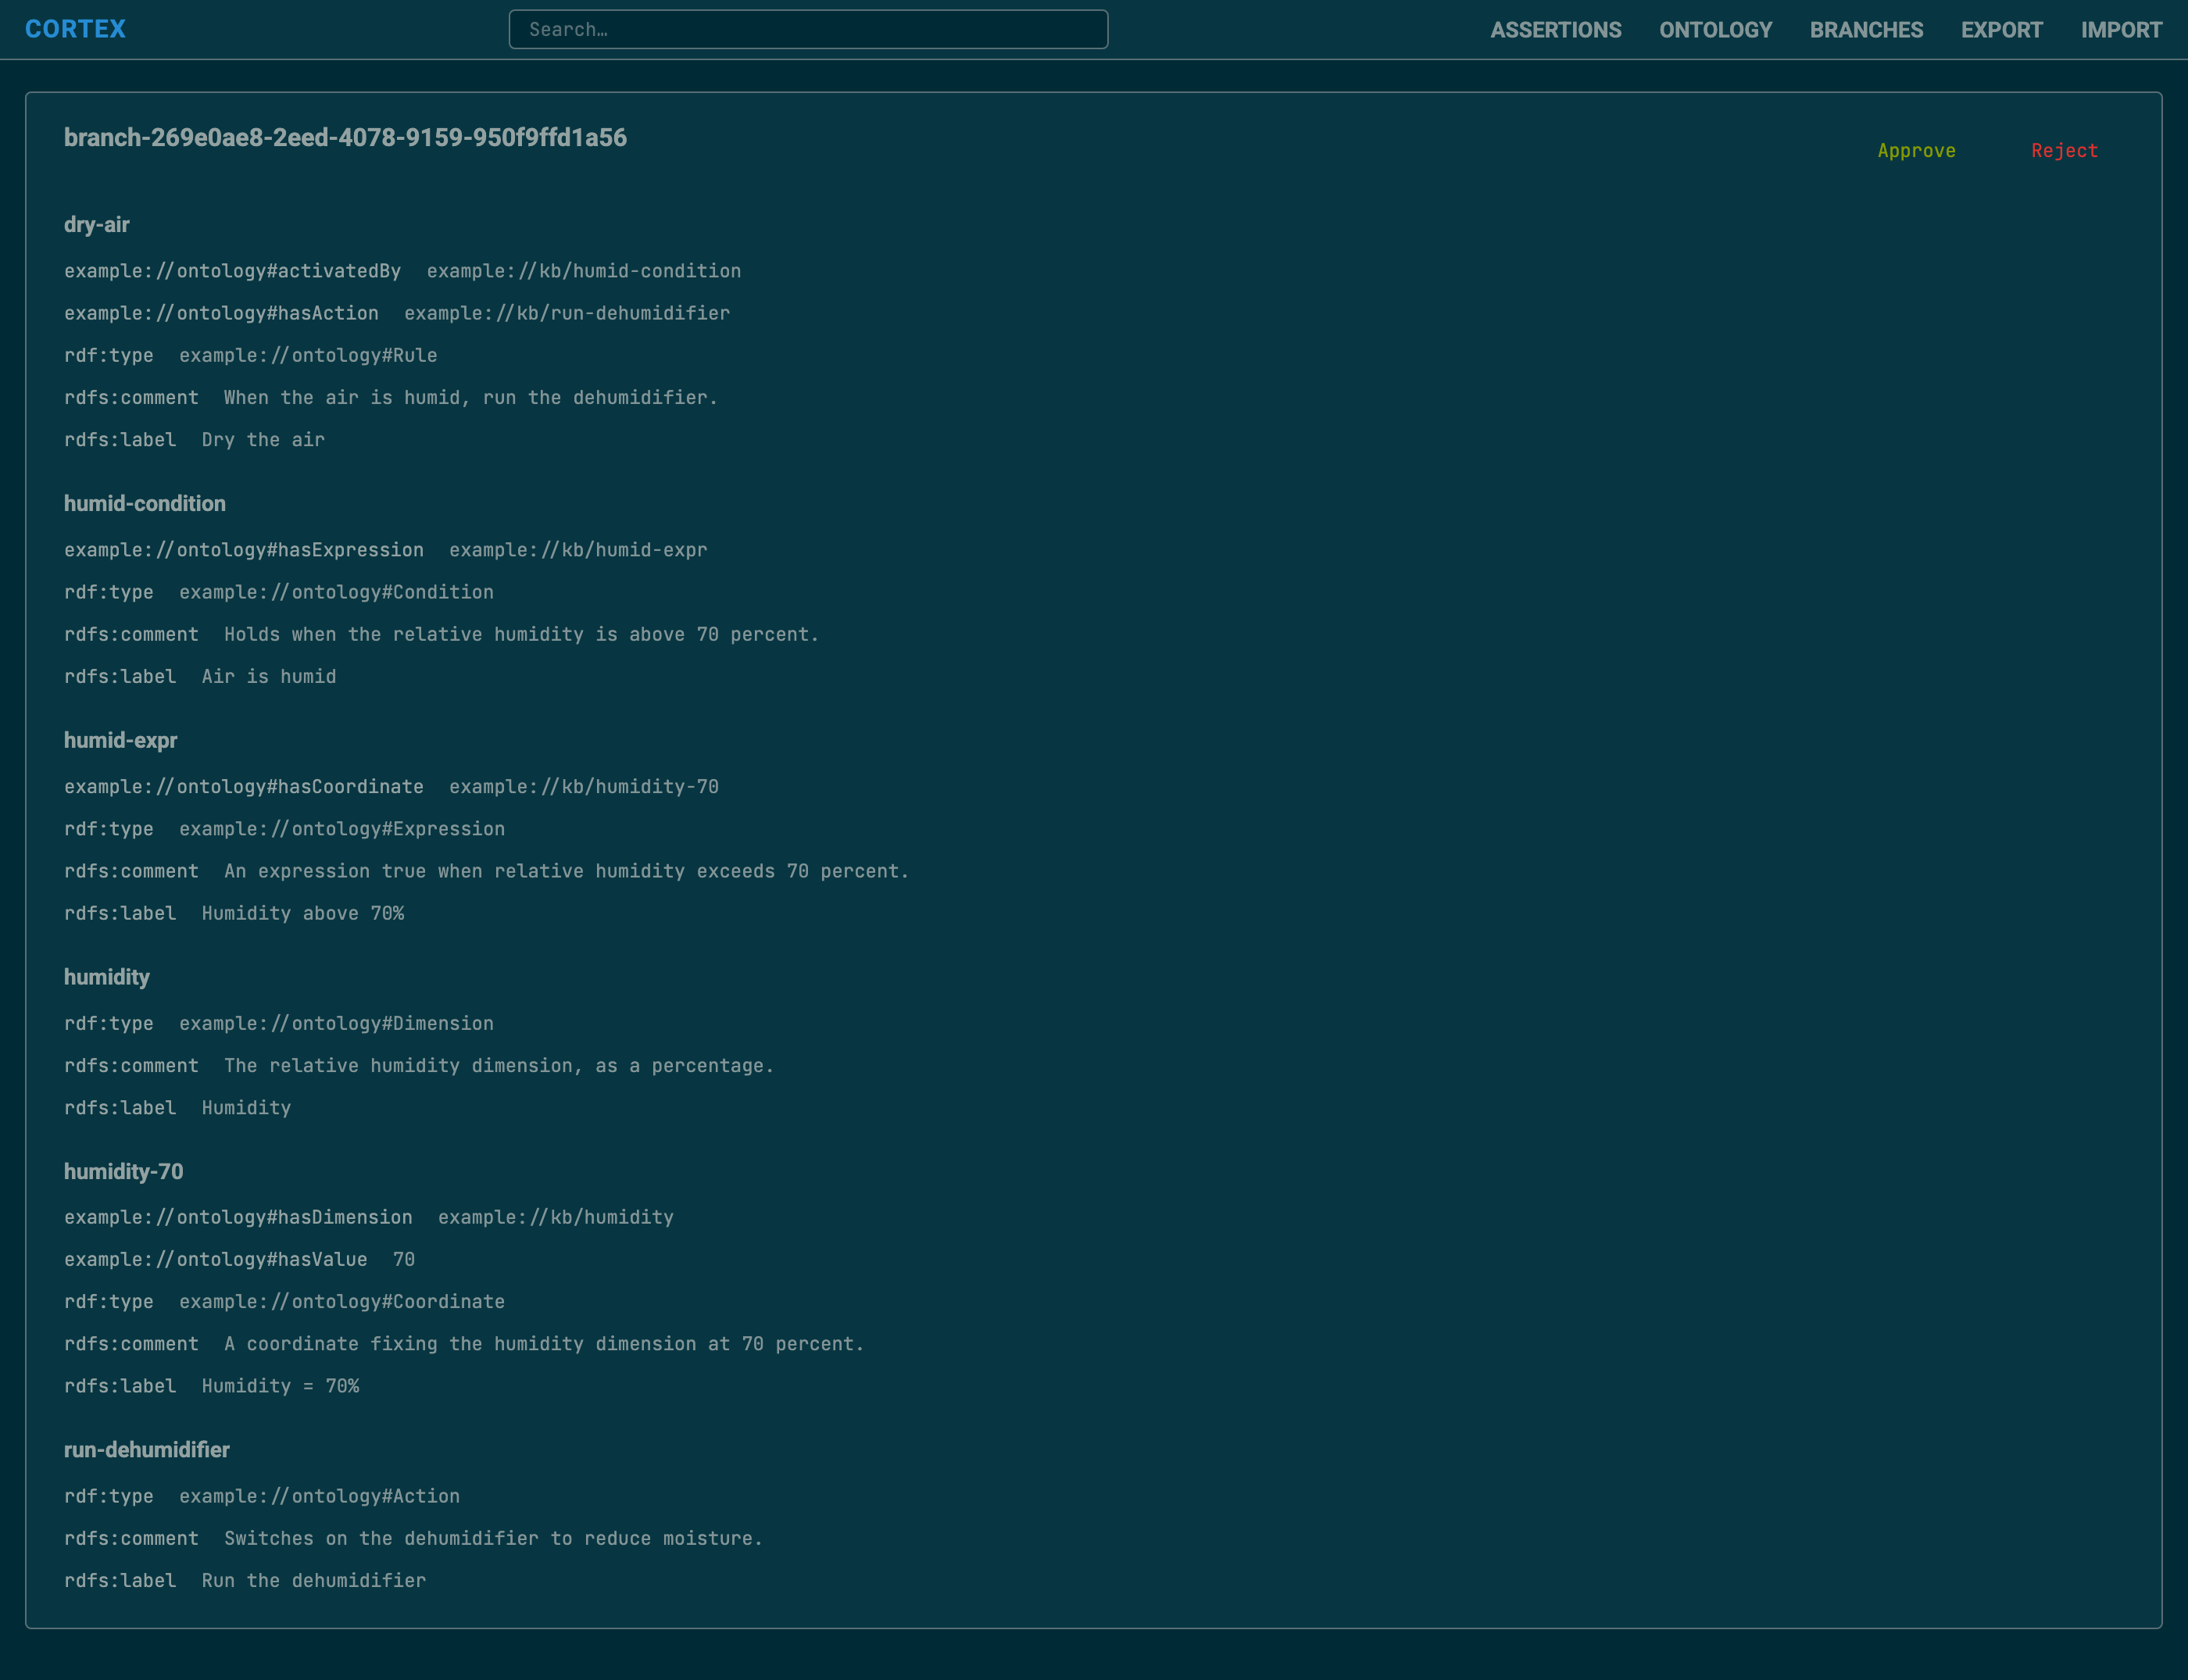Click the humid-condition subject heading
2188x1680 pixels.
pos(145,504)
